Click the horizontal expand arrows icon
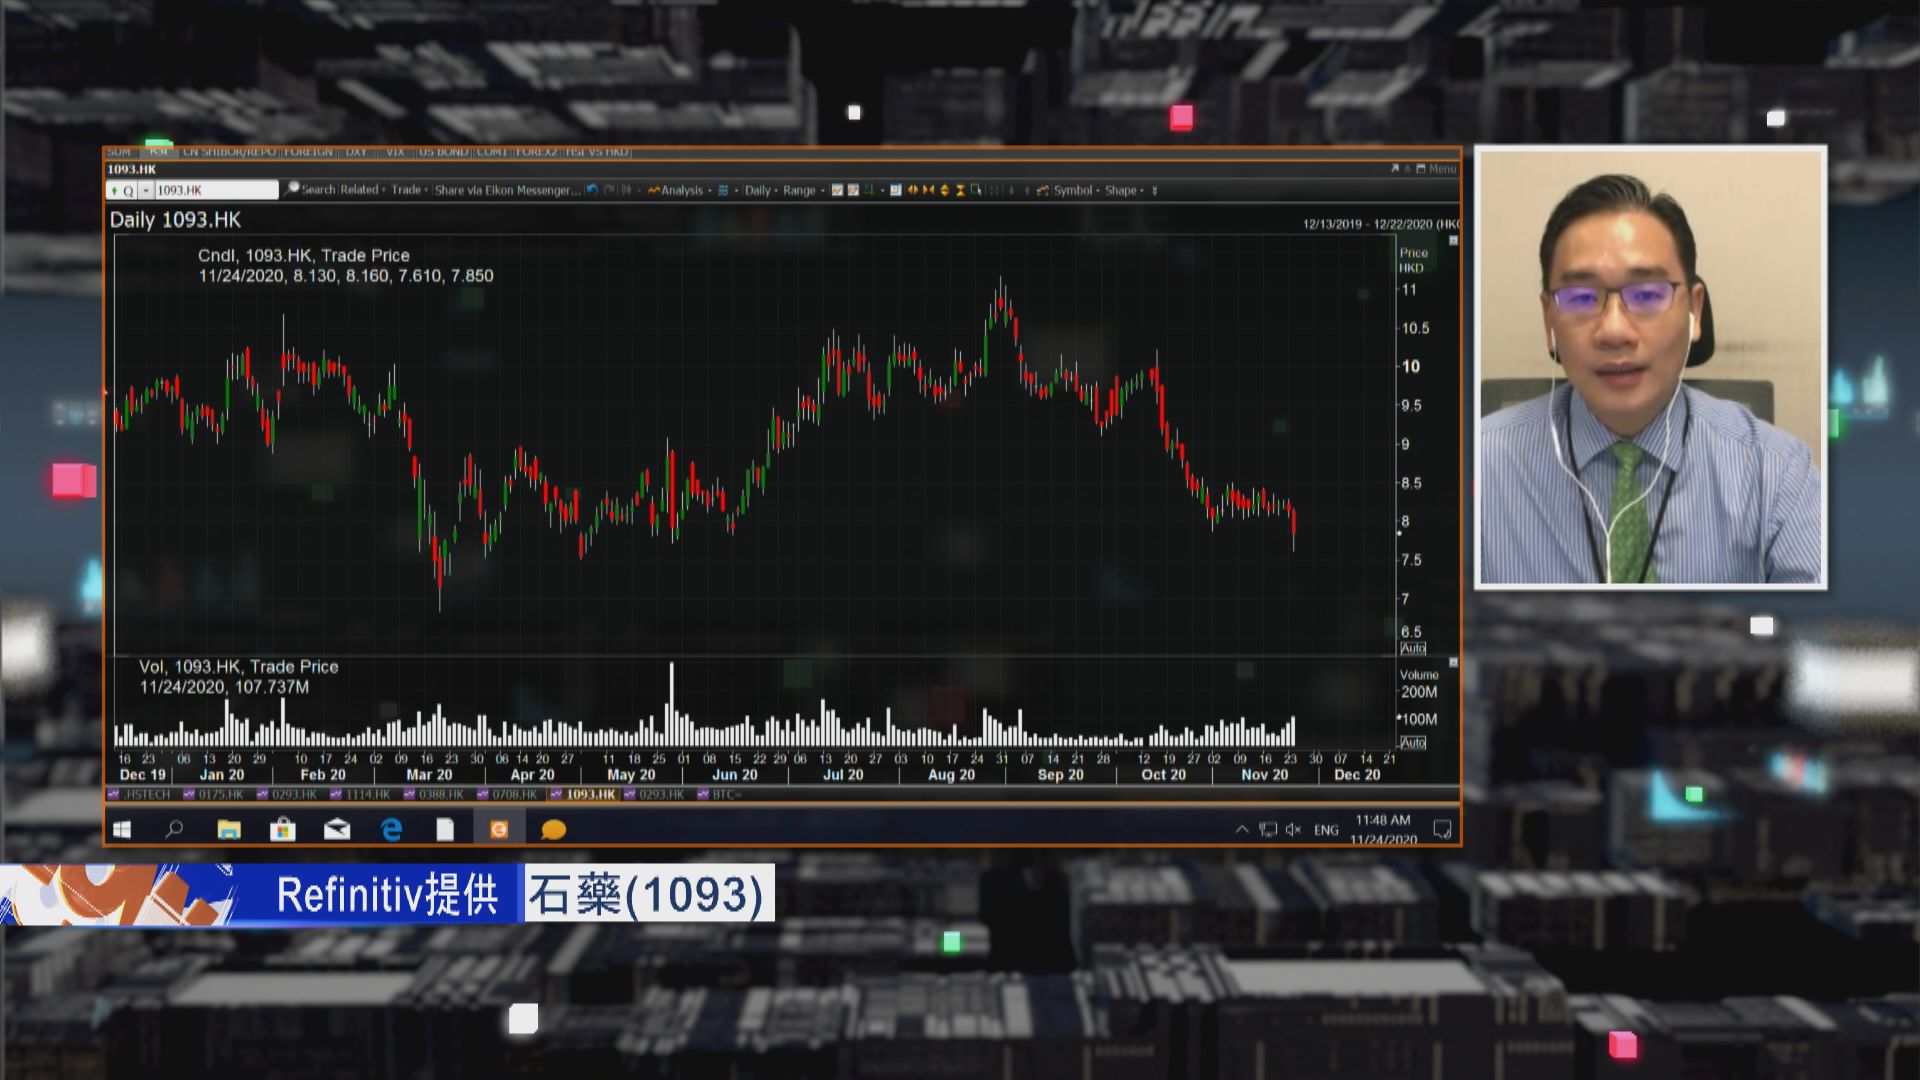Viewport: 1920px width, 1080px height. [912, 190]
